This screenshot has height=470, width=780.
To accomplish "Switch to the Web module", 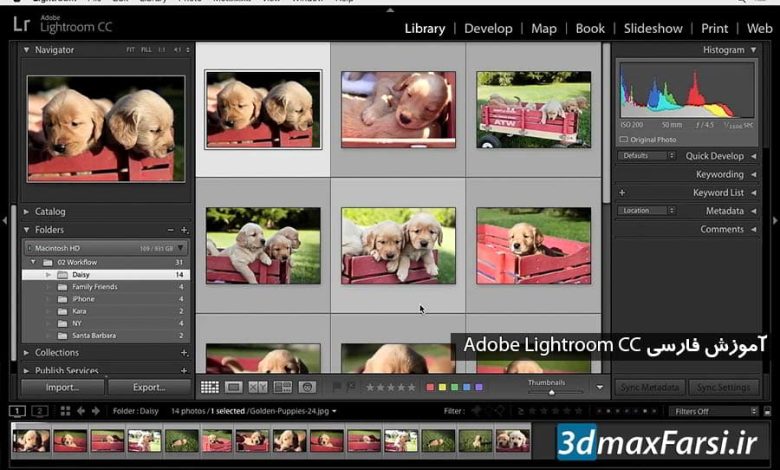I will pos(759,28).
